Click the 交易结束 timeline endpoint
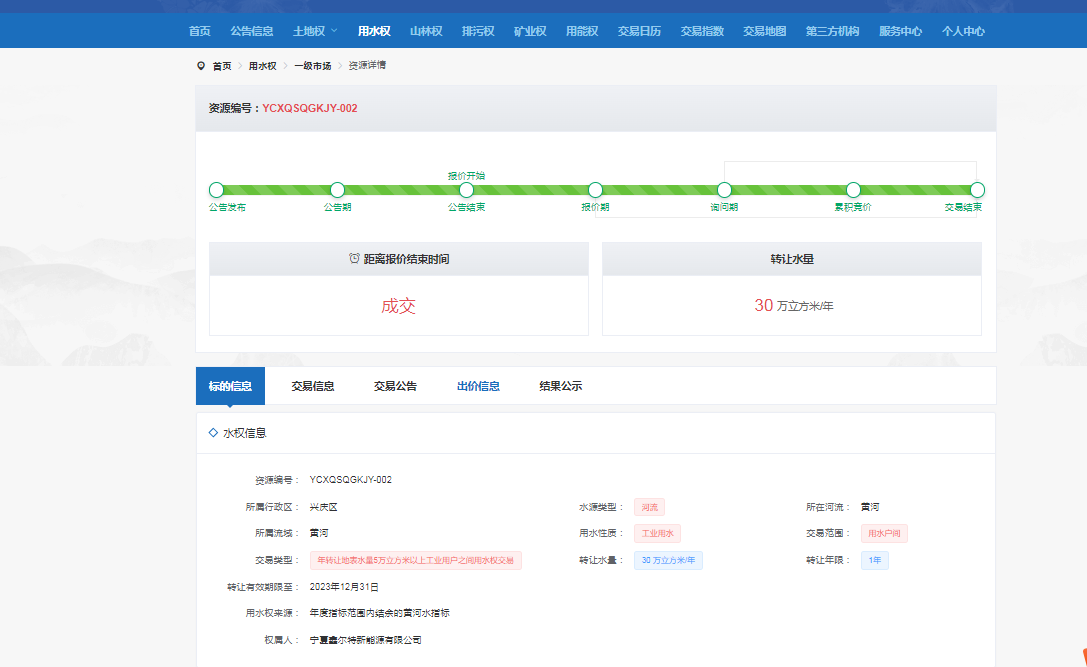 977,190
